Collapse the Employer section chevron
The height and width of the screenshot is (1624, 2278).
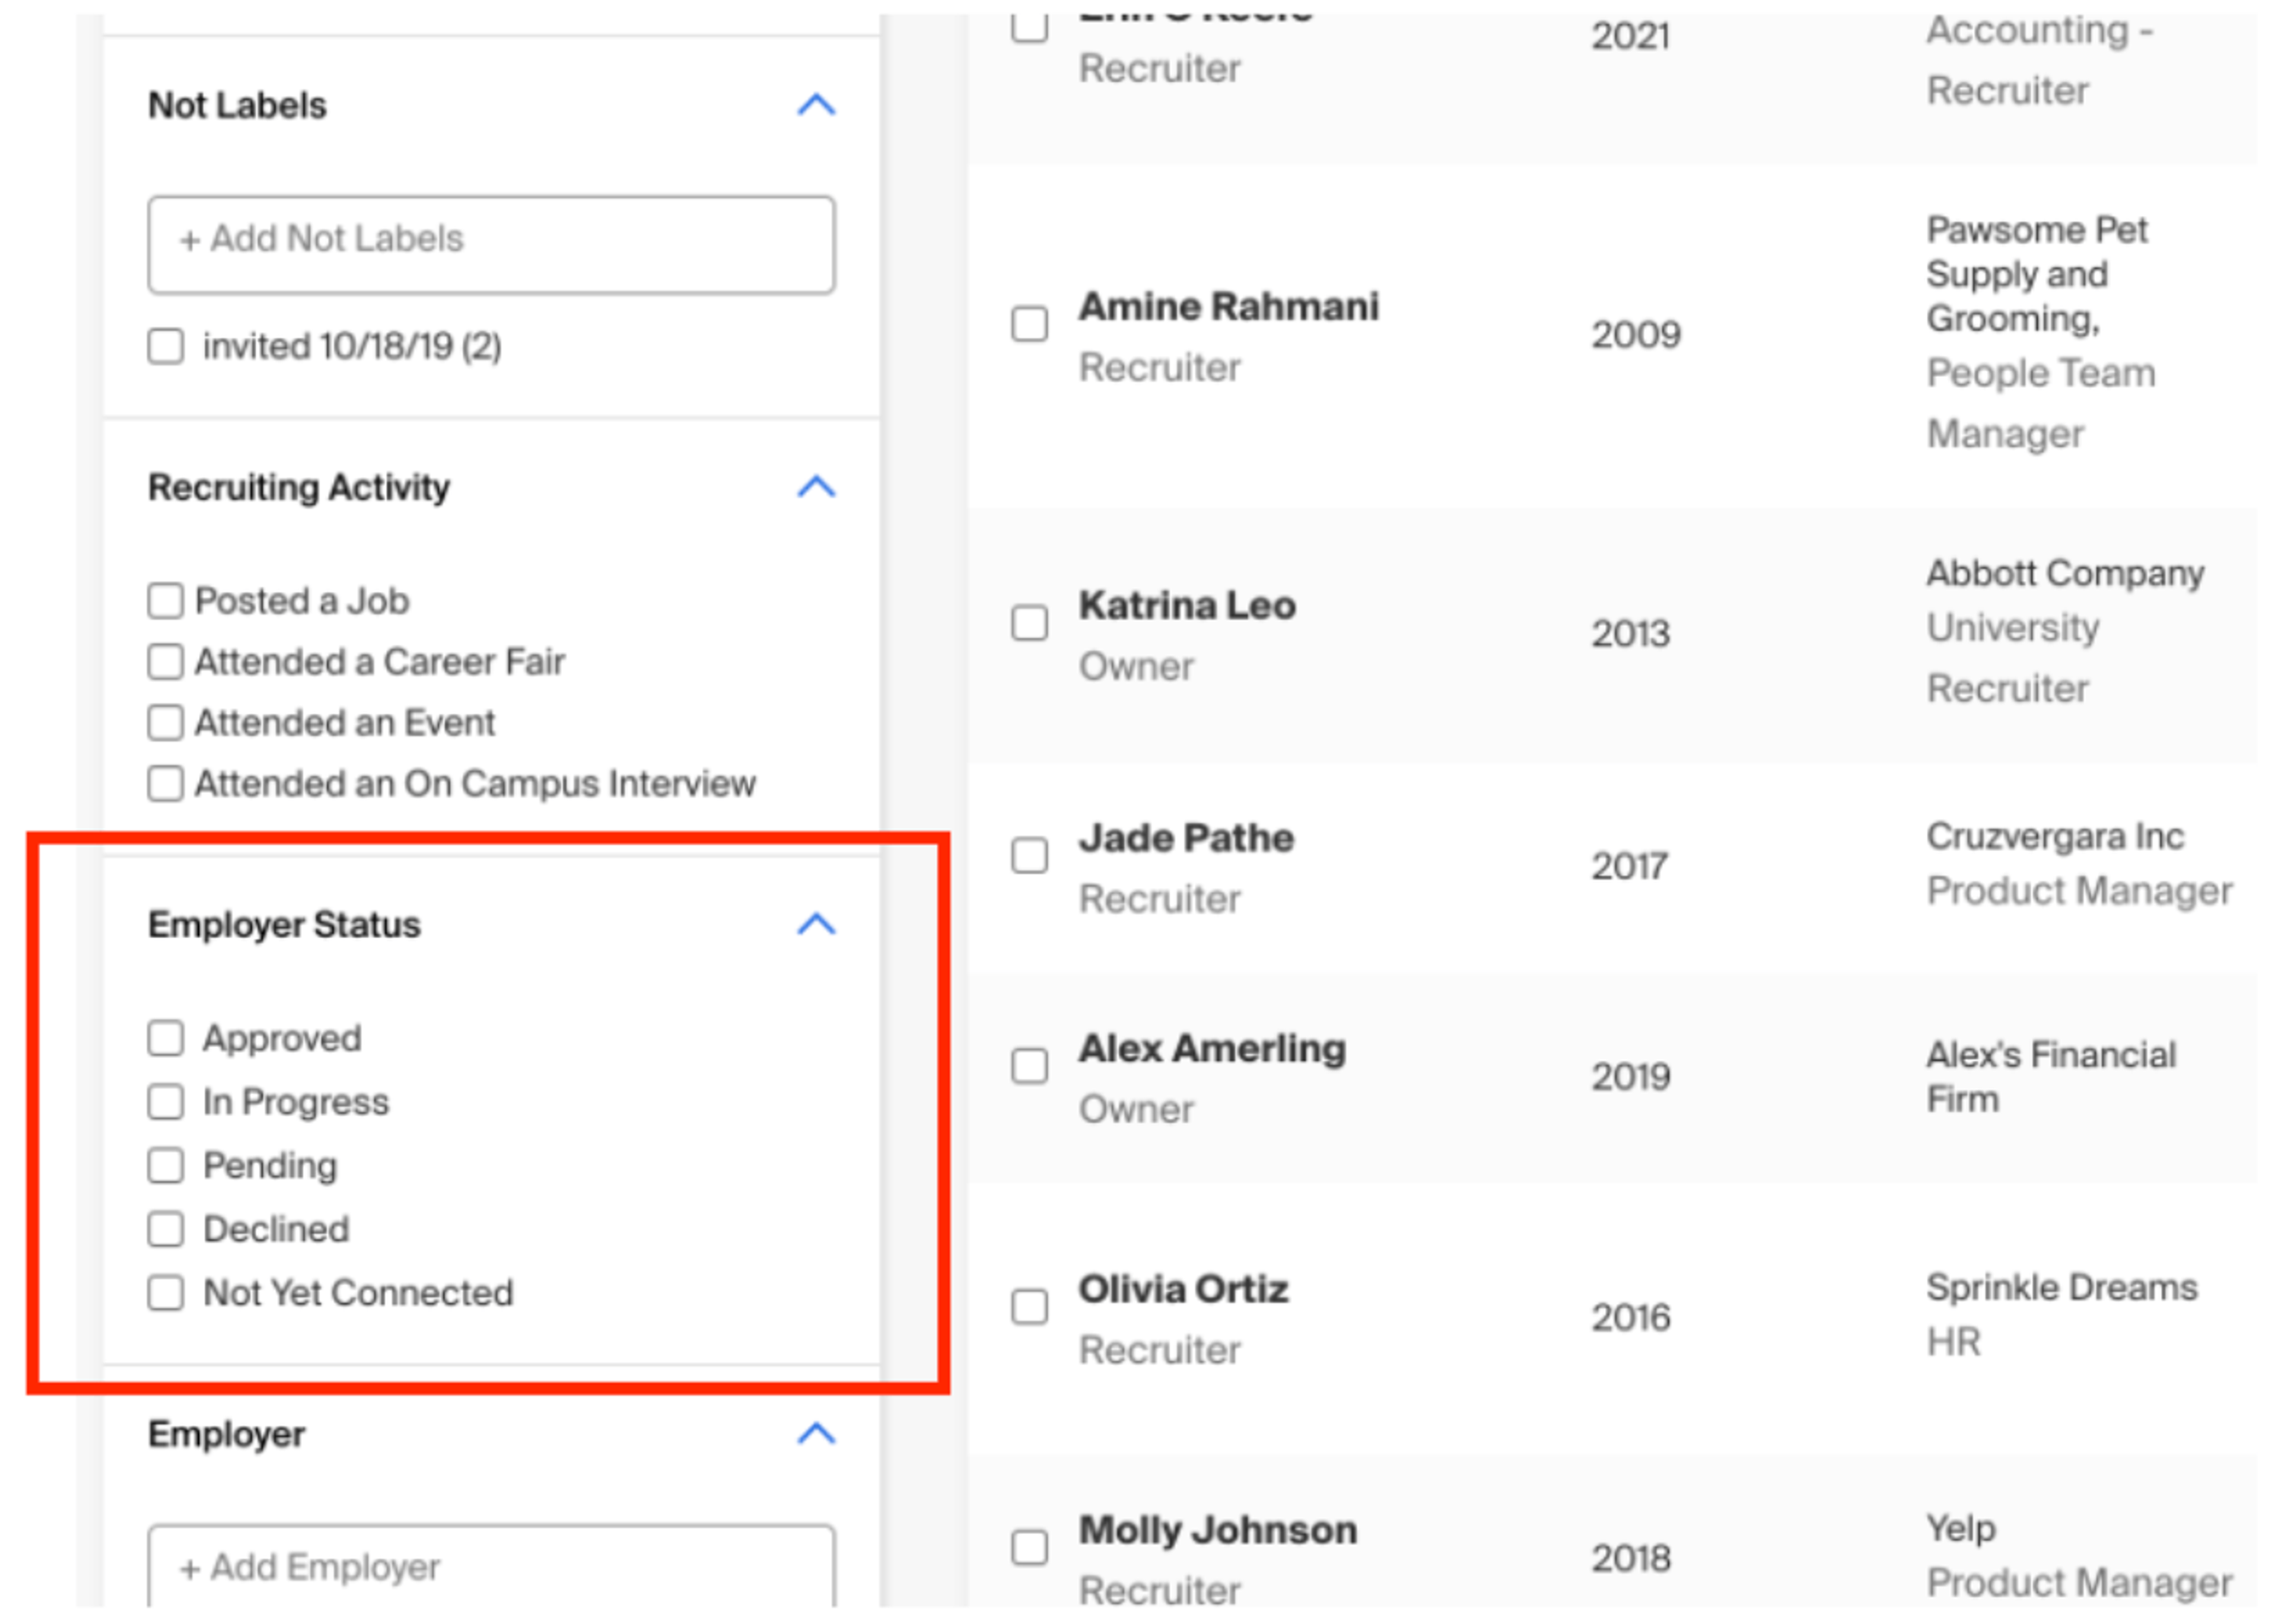[x=816, y=1434]
